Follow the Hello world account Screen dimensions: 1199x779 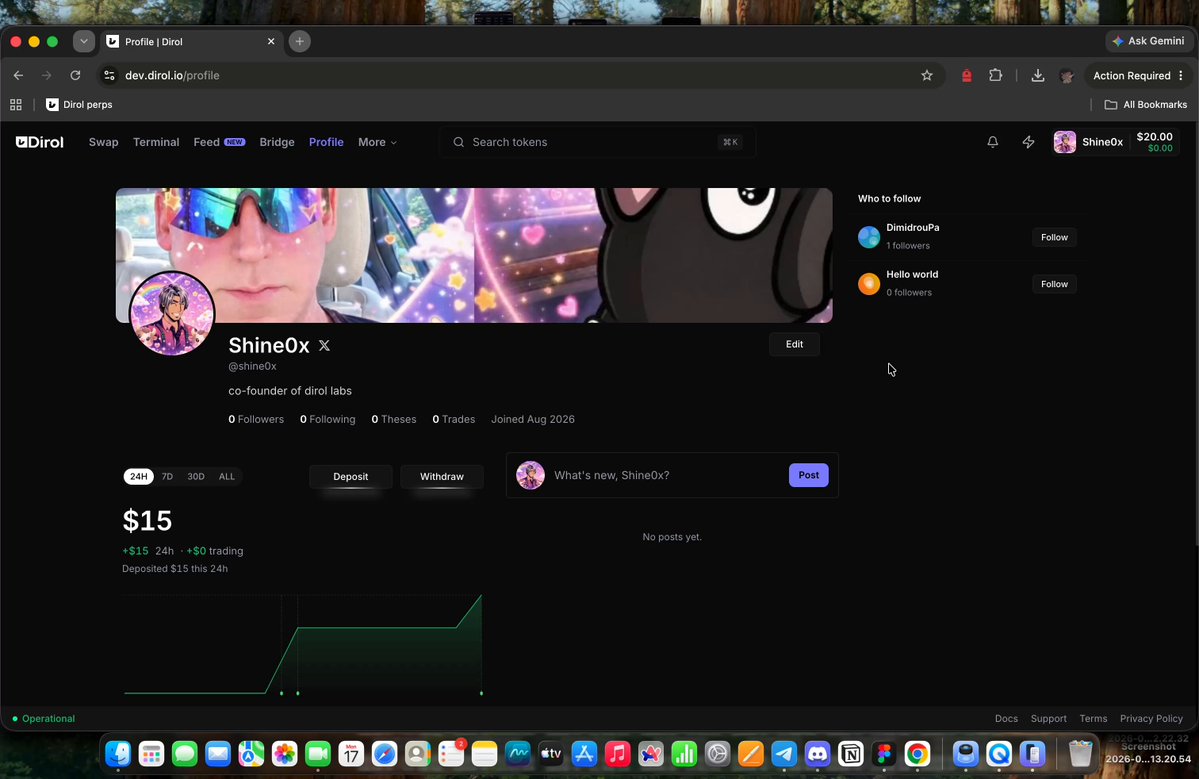coord(1054,284)
